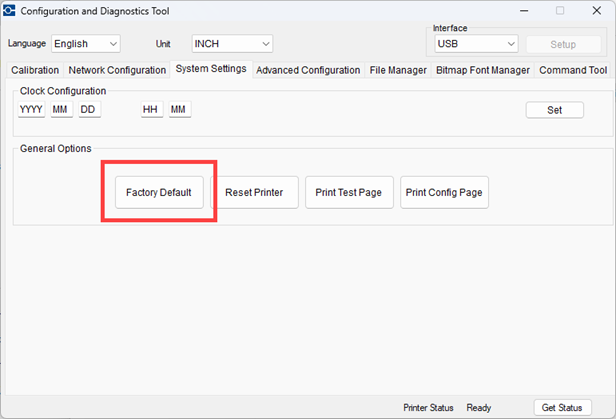Open the Language dropdown showing English
Viewport: 616px width, 419px height.
86,44
